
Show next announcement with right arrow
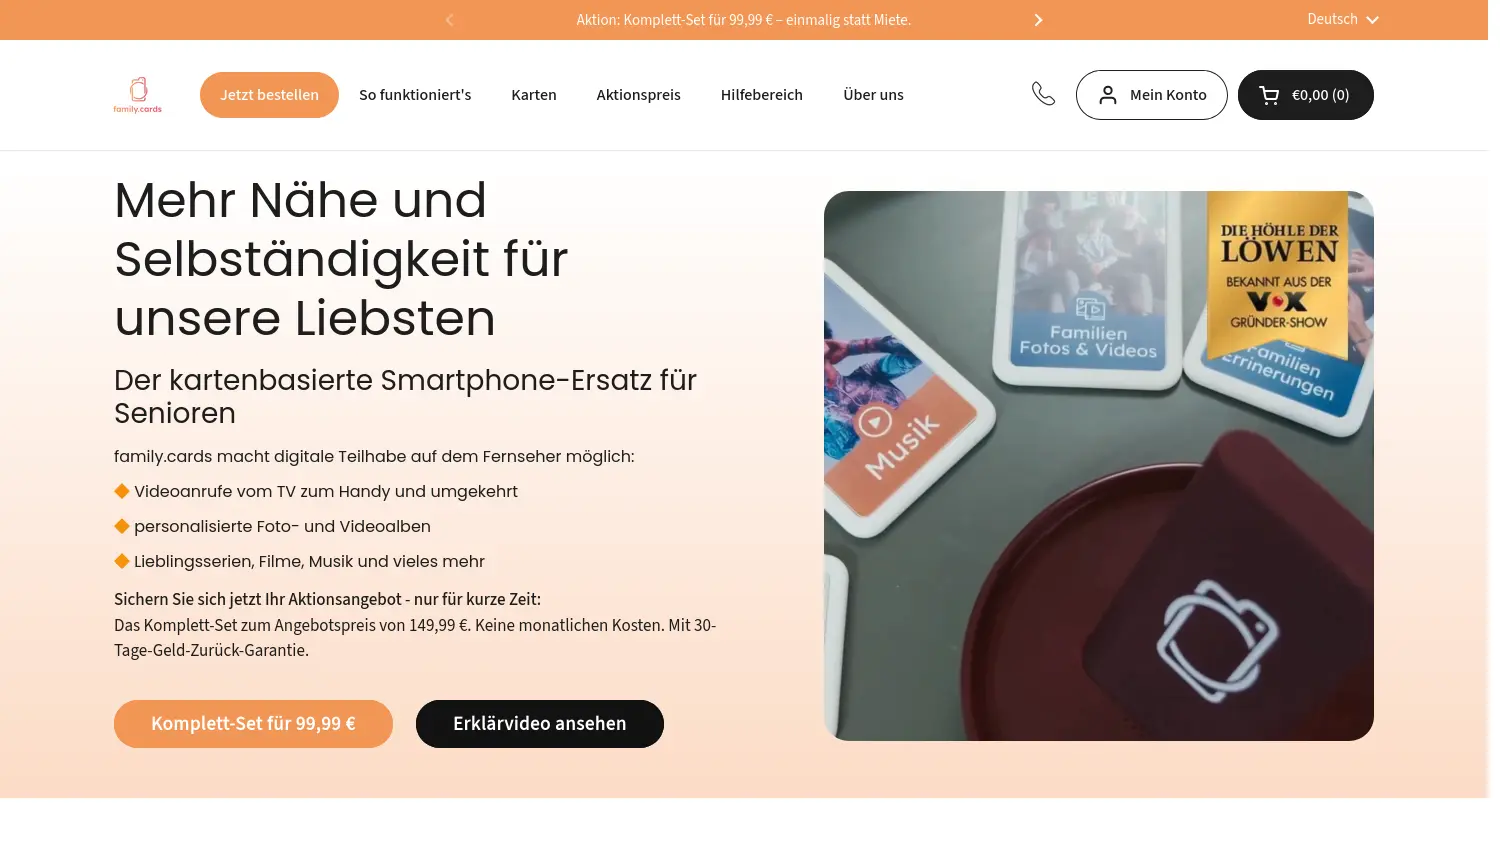pyautogui.click(x=1038, y=20)
